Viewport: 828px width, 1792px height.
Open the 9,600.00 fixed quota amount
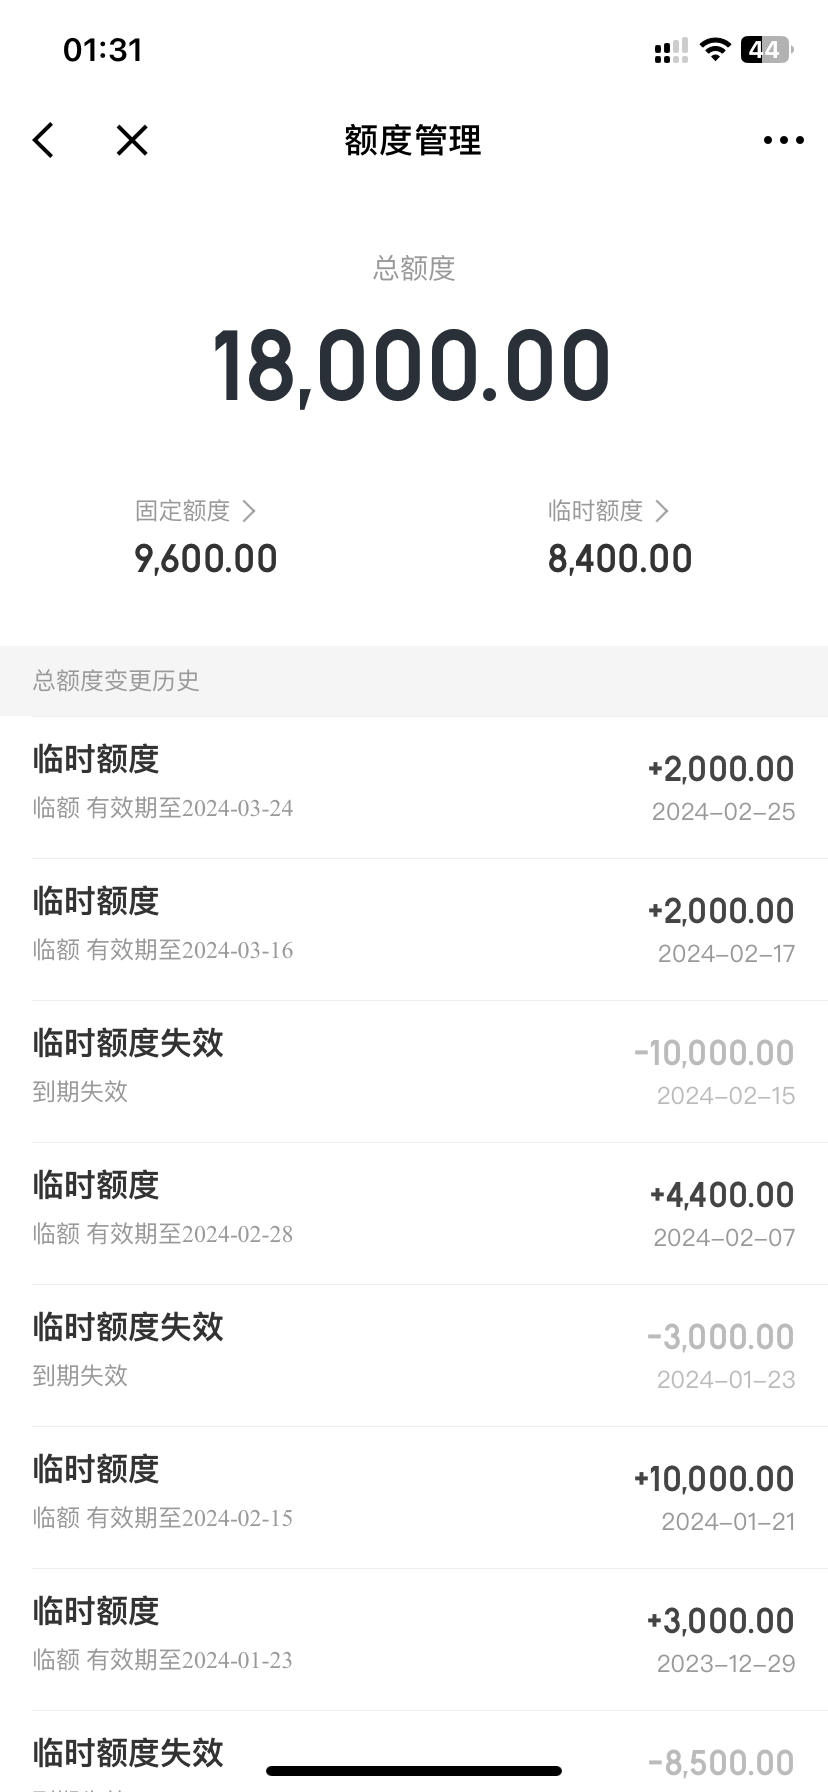[206, 559]
